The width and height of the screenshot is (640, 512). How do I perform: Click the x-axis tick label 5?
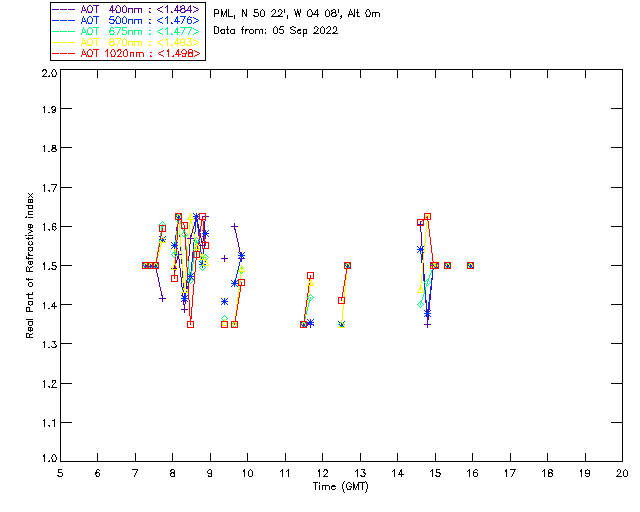pyautogui.click(x=60, y=473)
